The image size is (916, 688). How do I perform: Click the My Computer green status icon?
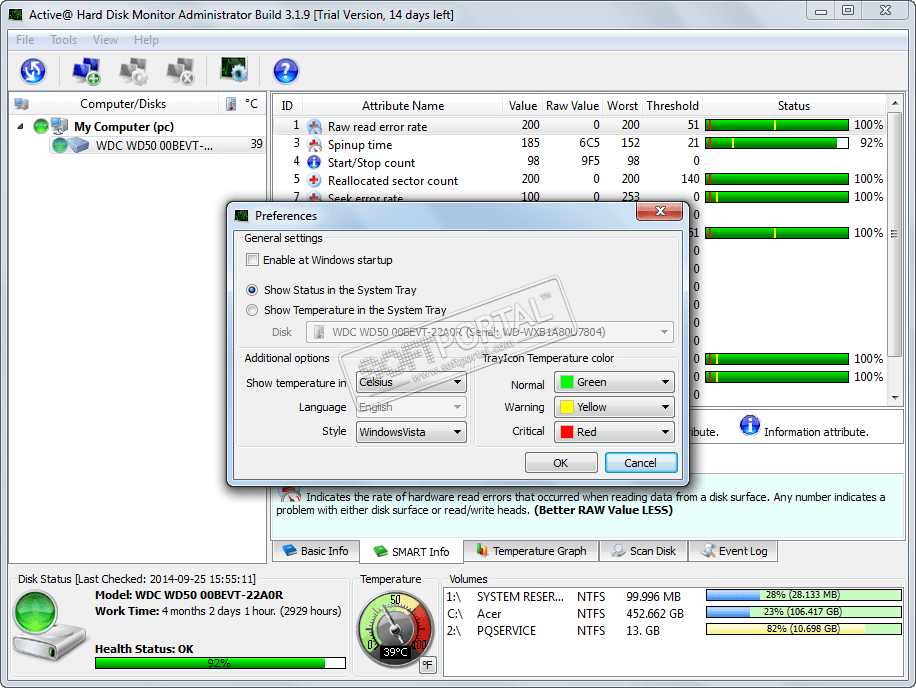40,126
